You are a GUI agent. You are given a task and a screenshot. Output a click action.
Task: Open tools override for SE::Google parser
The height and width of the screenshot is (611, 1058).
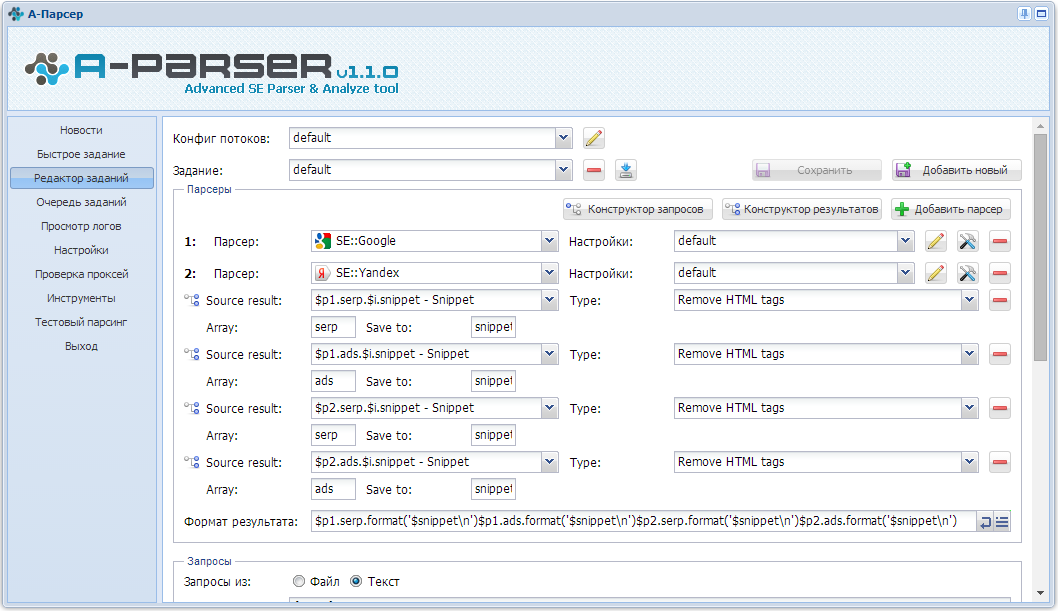[x=968, y=241]
